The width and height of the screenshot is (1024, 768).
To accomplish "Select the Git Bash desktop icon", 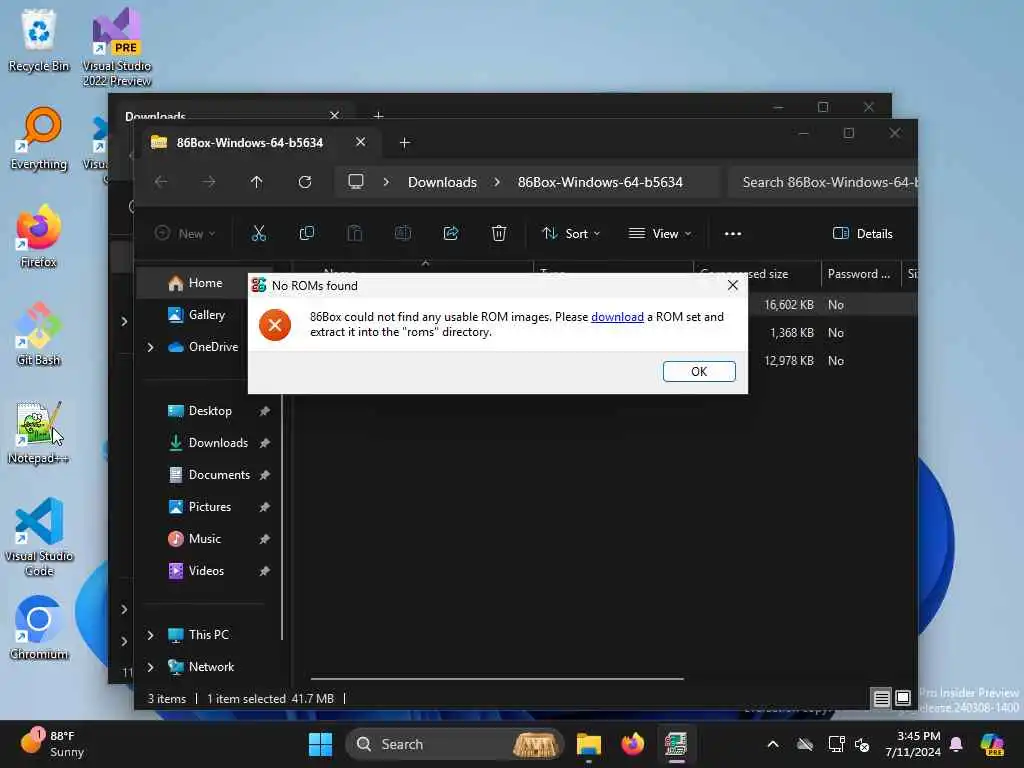I will [x=39, y=334].
